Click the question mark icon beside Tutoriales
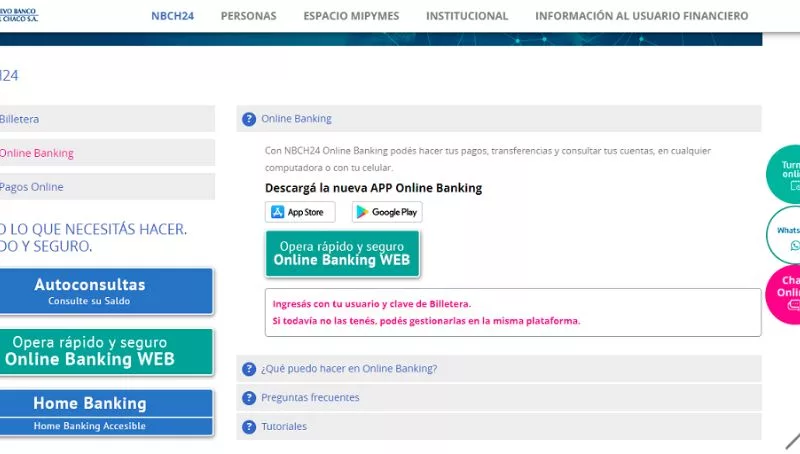800x454 pixels. (249, 426)
